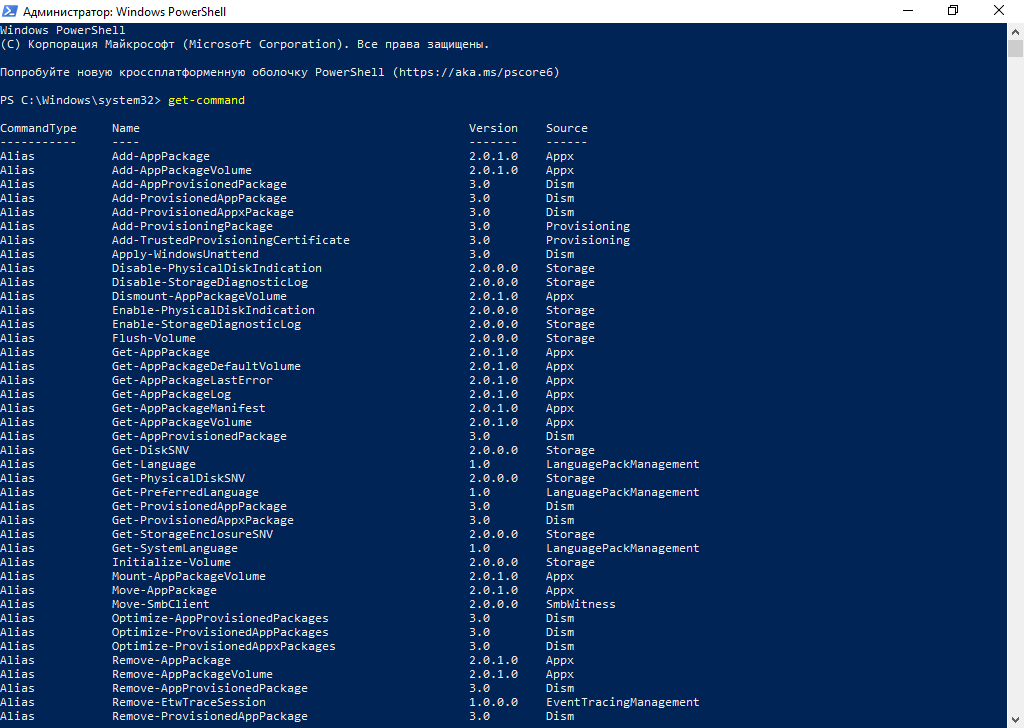Click the scrollbar up arrow

click(1015, 30)
